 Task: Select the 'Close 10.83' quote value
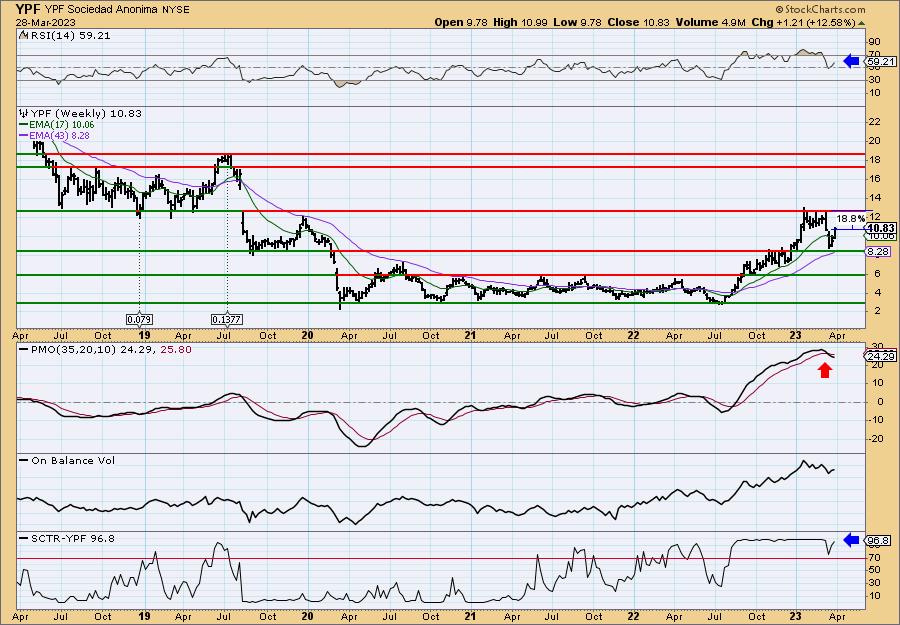coord(638,22)
